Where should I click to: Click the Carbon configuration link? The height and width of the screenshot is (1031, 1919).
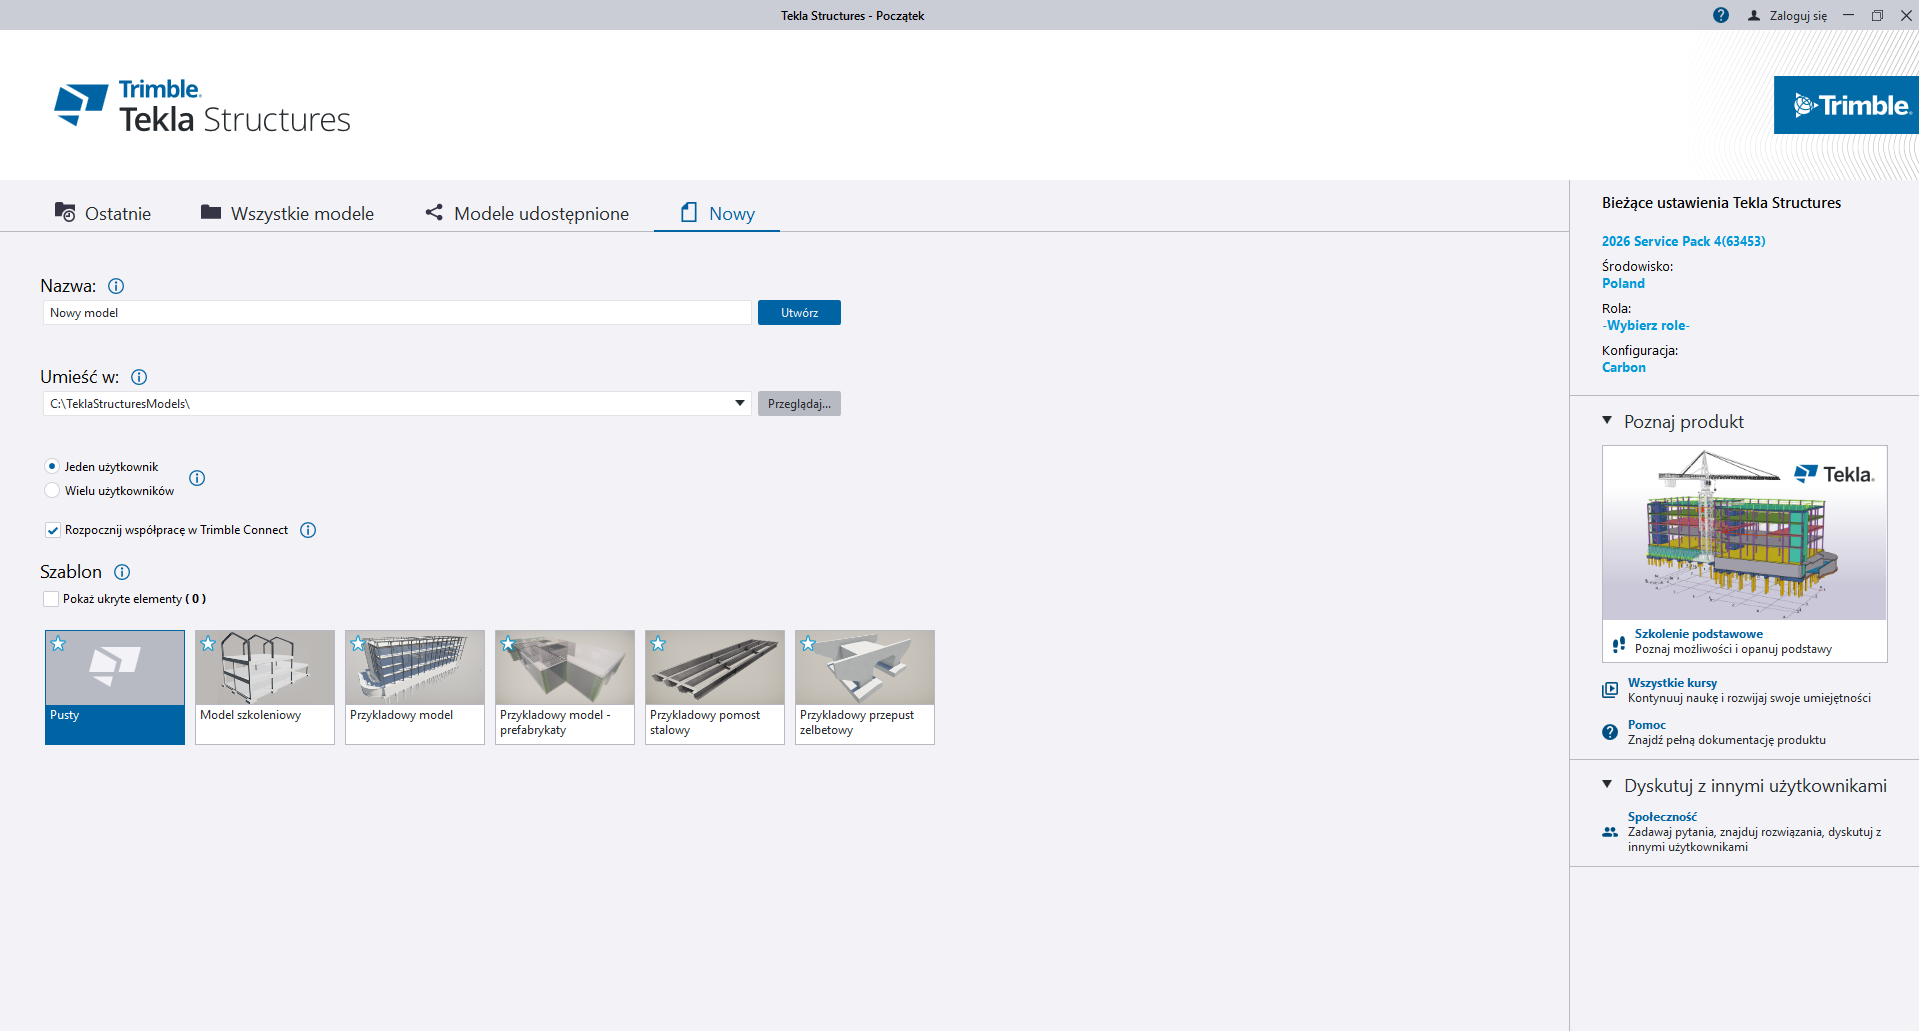pos(1623,367)
